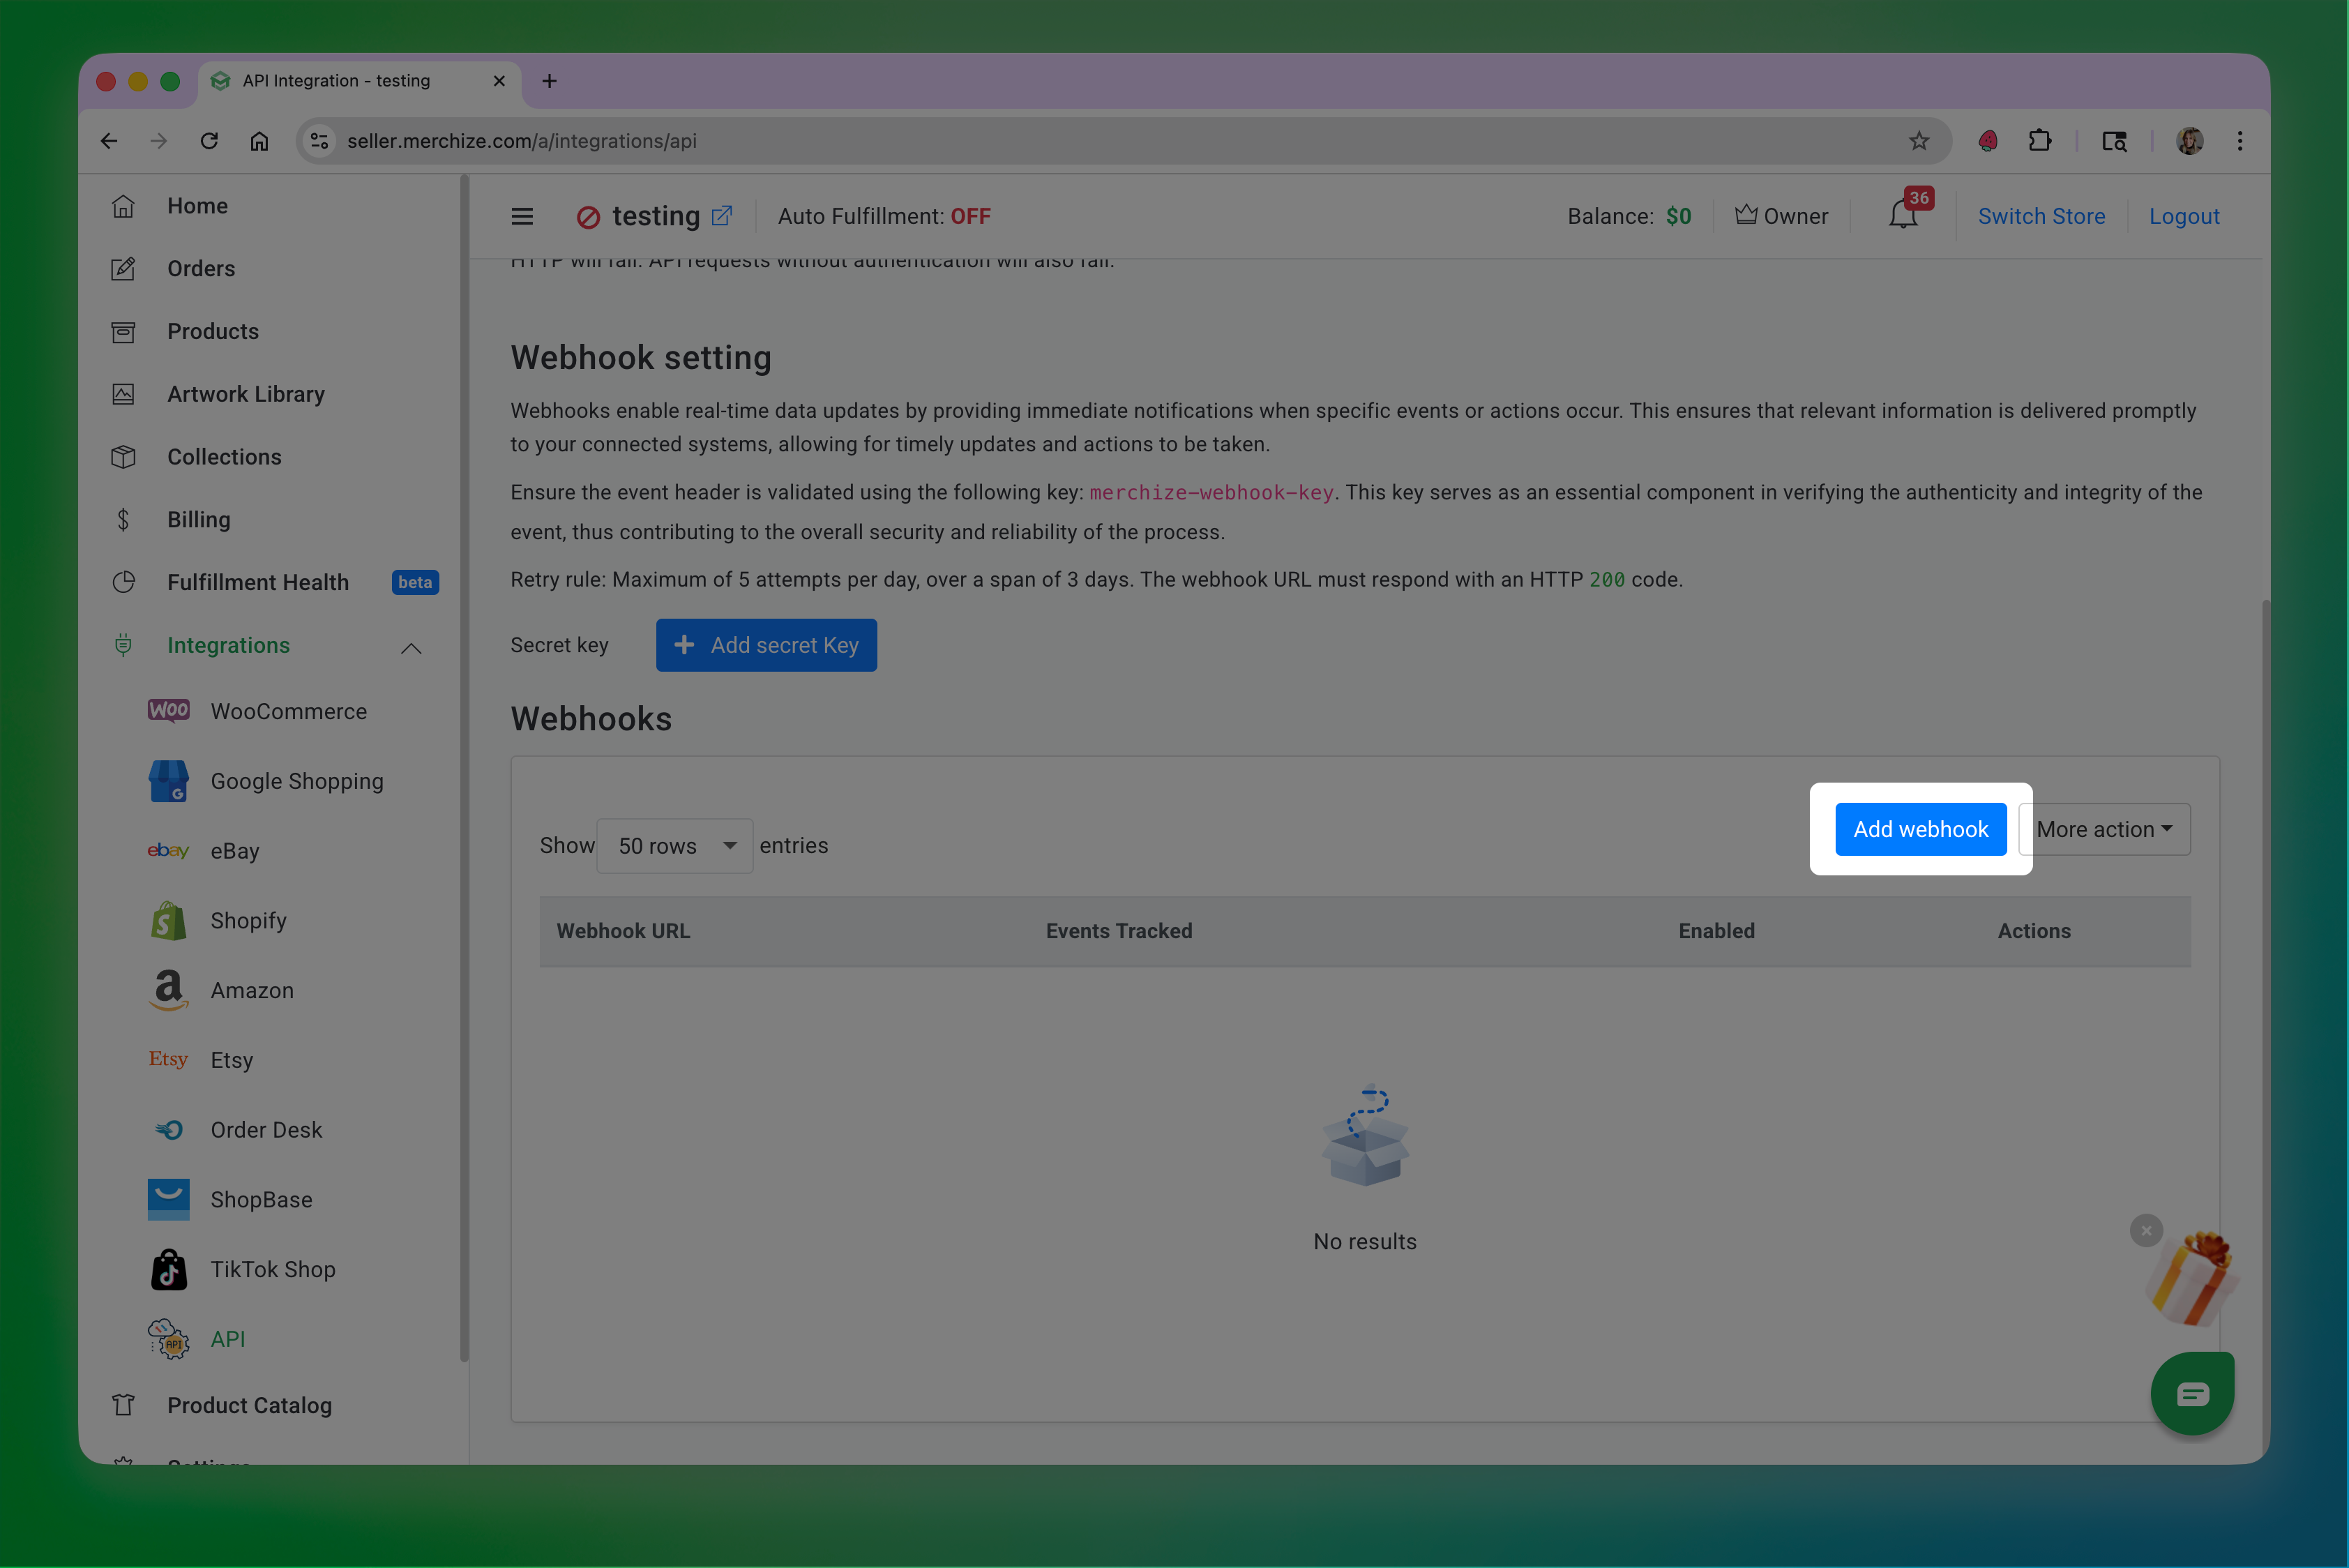Open the Google Shopping integration

(168, 781)
